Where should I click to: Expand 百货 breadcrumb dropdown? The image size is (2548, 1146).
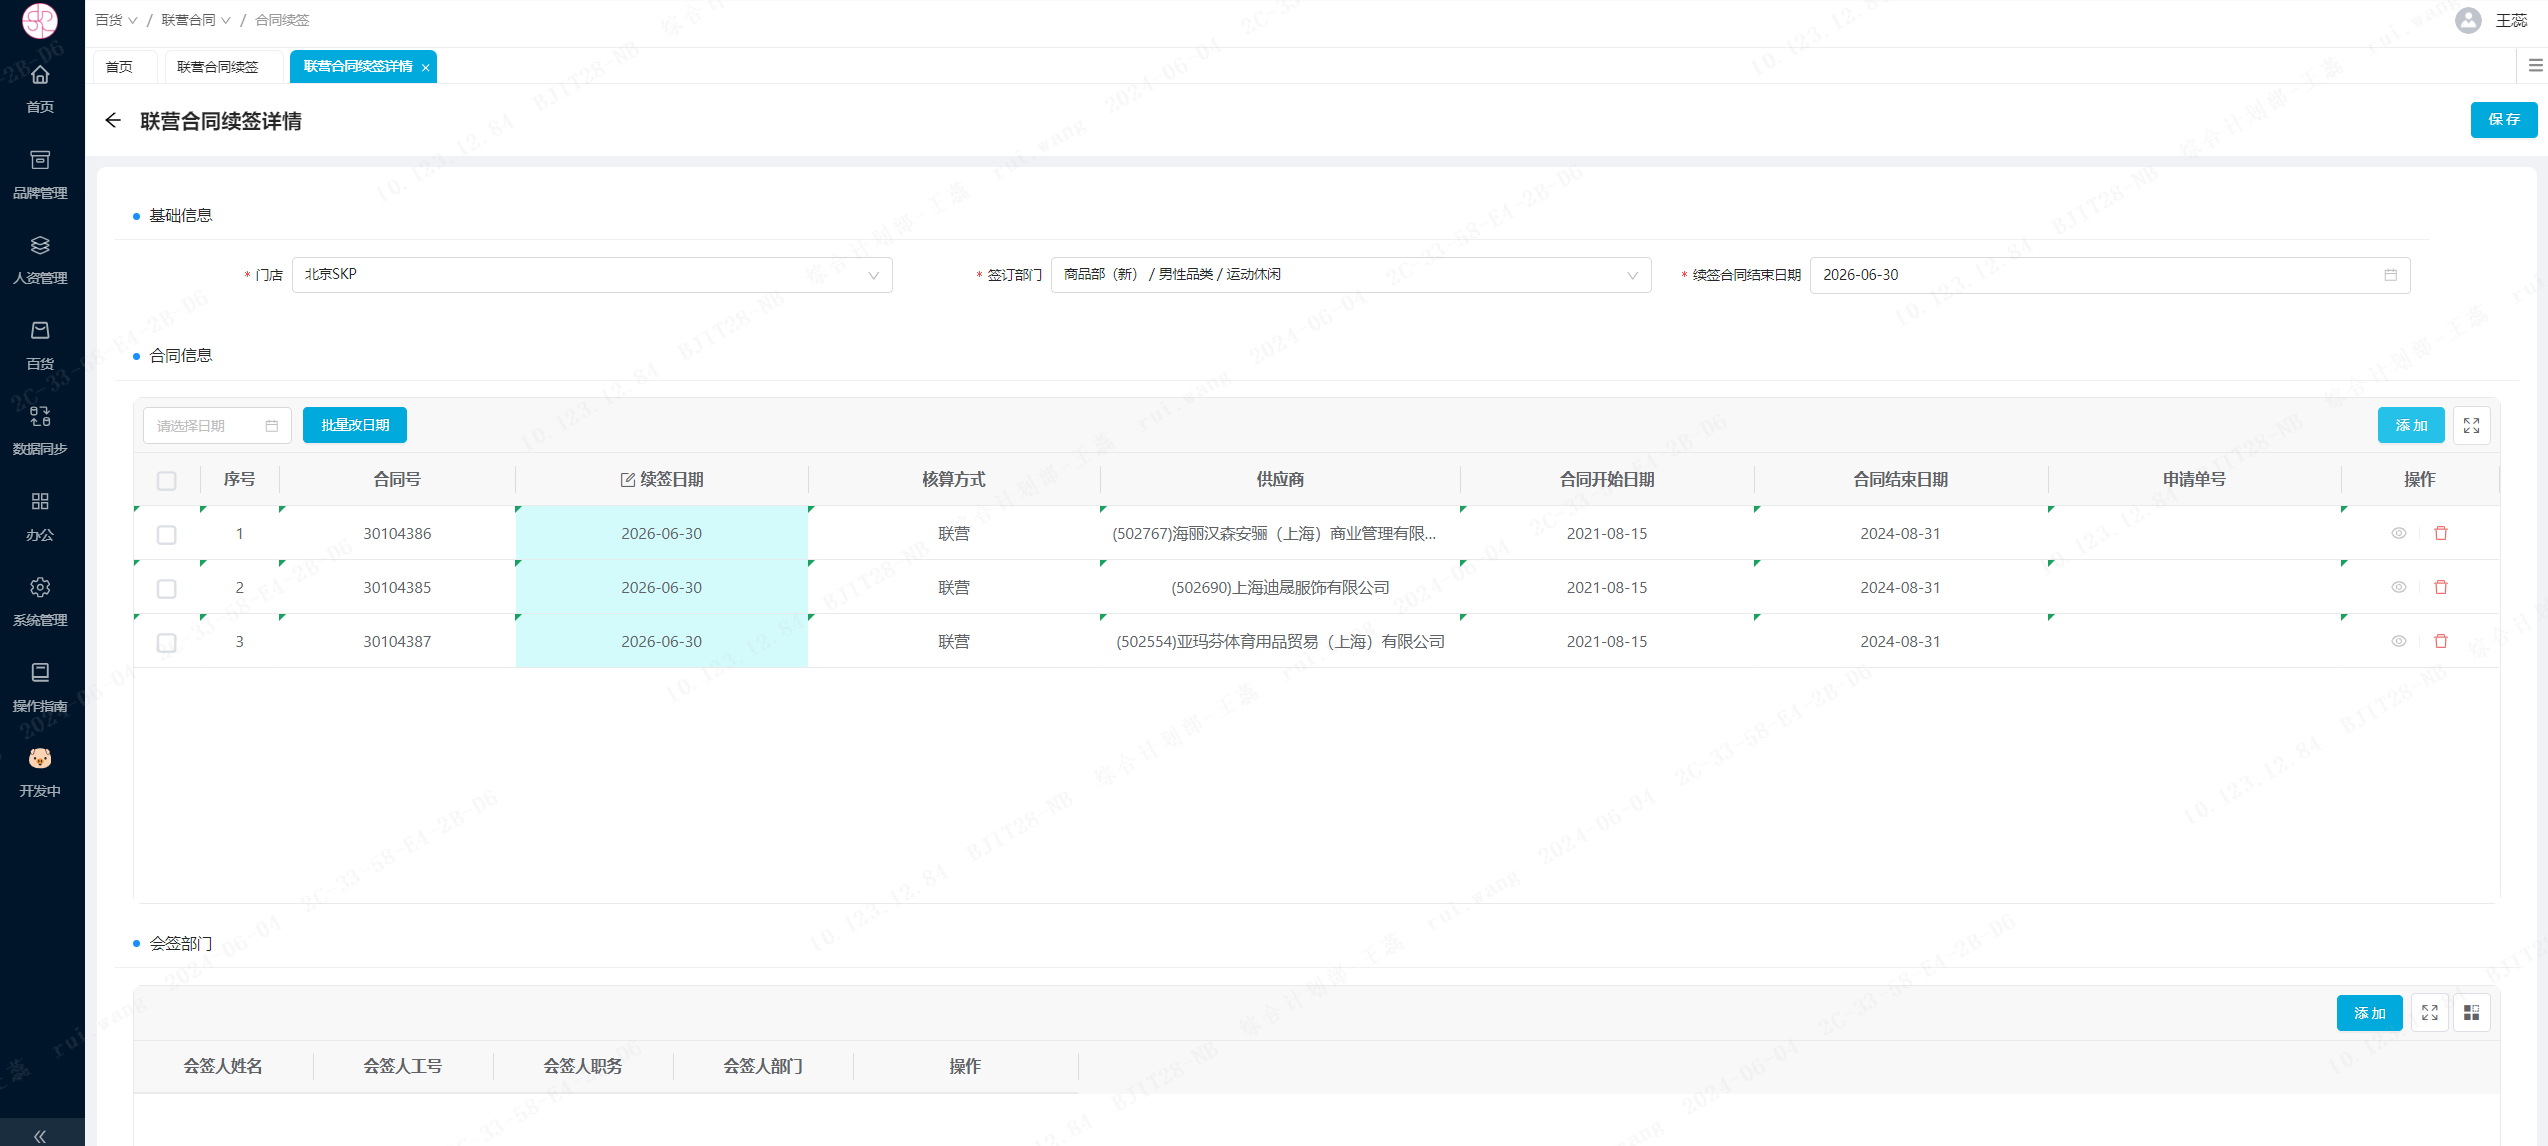116,20
